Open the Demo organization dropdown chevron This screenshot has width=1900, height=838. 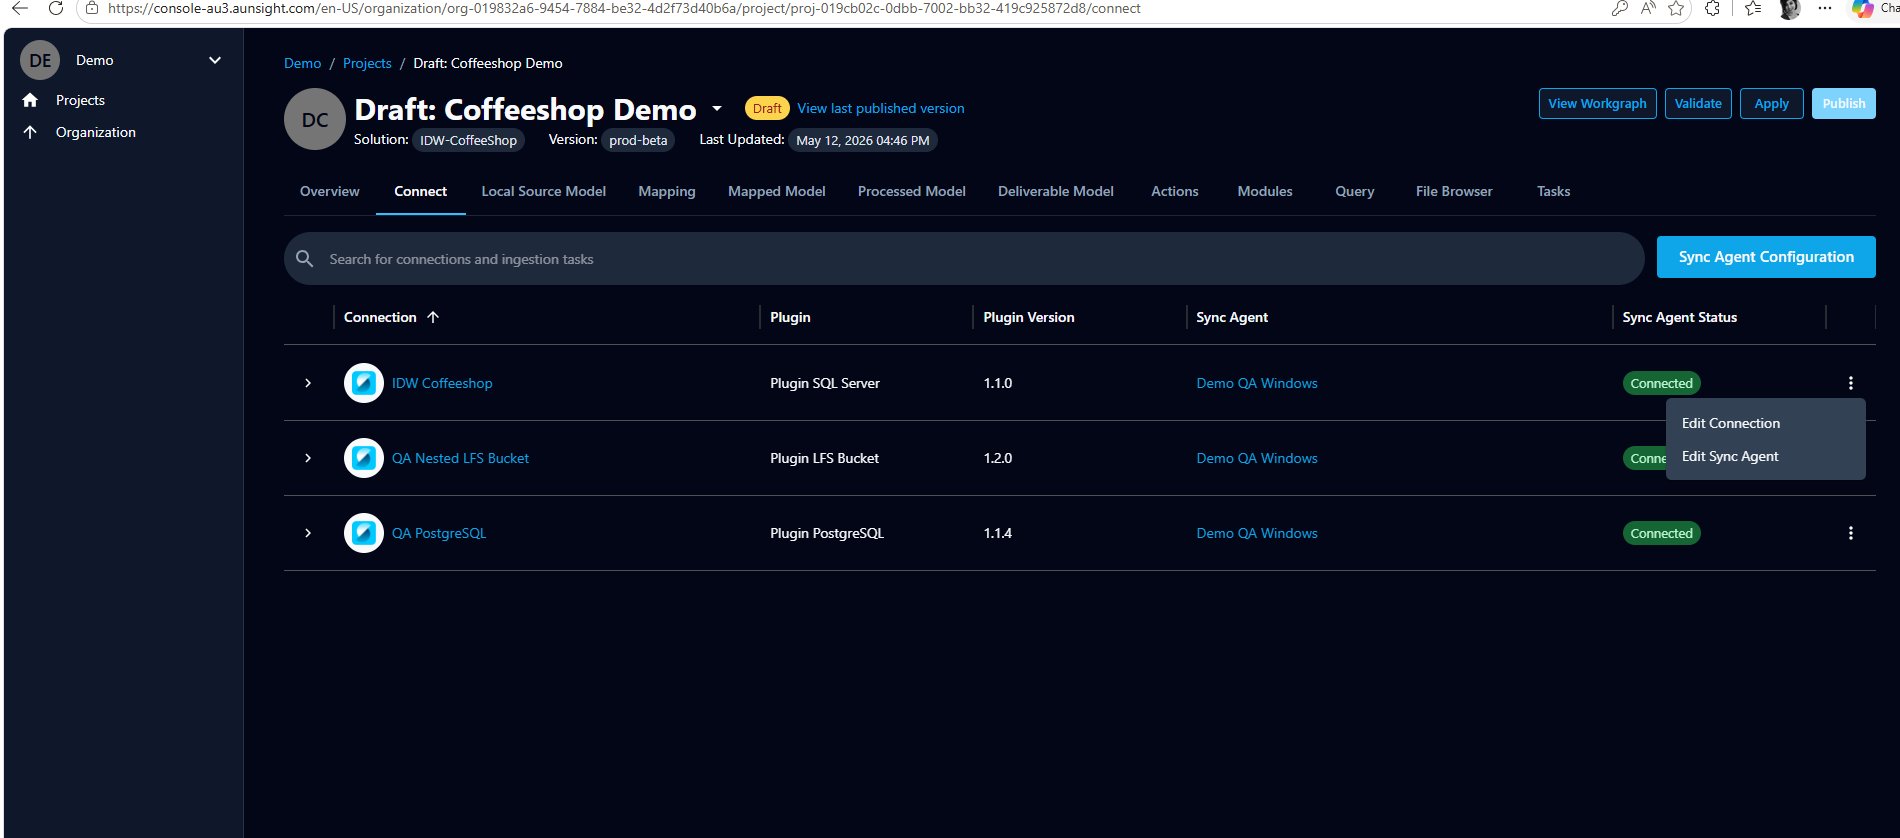point(215,60)
